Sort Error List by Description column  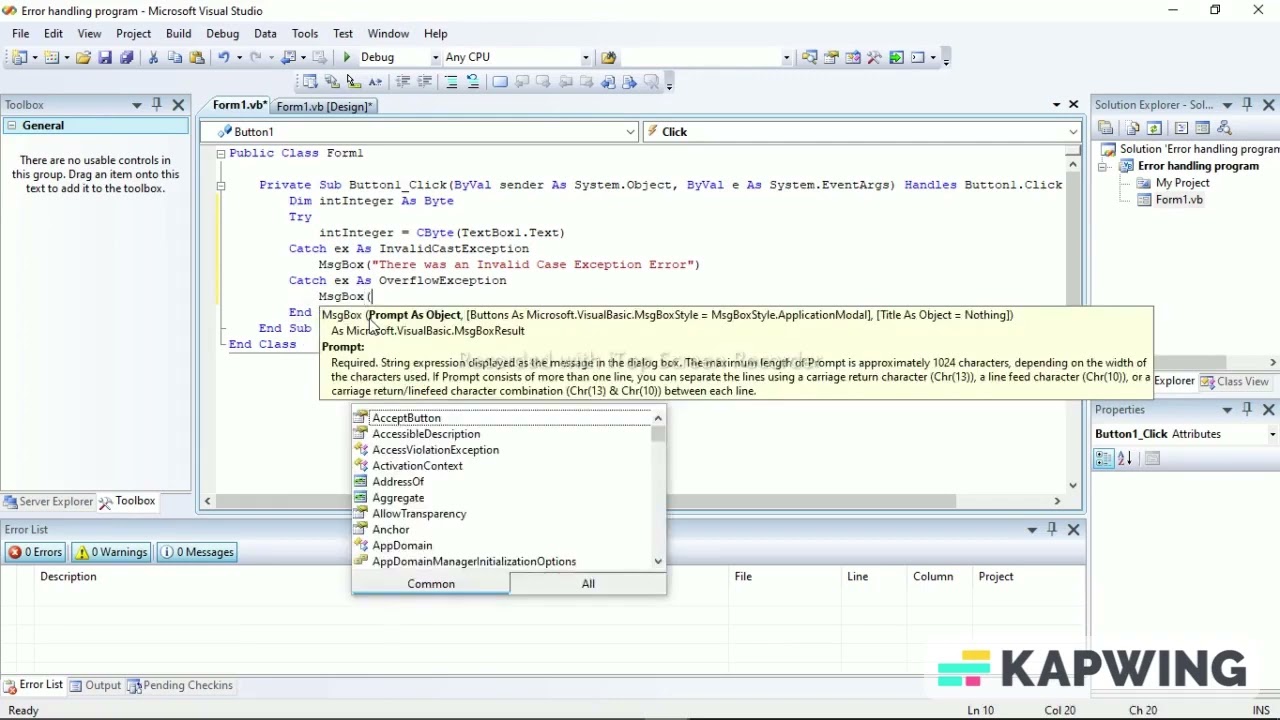click(68, 577)
